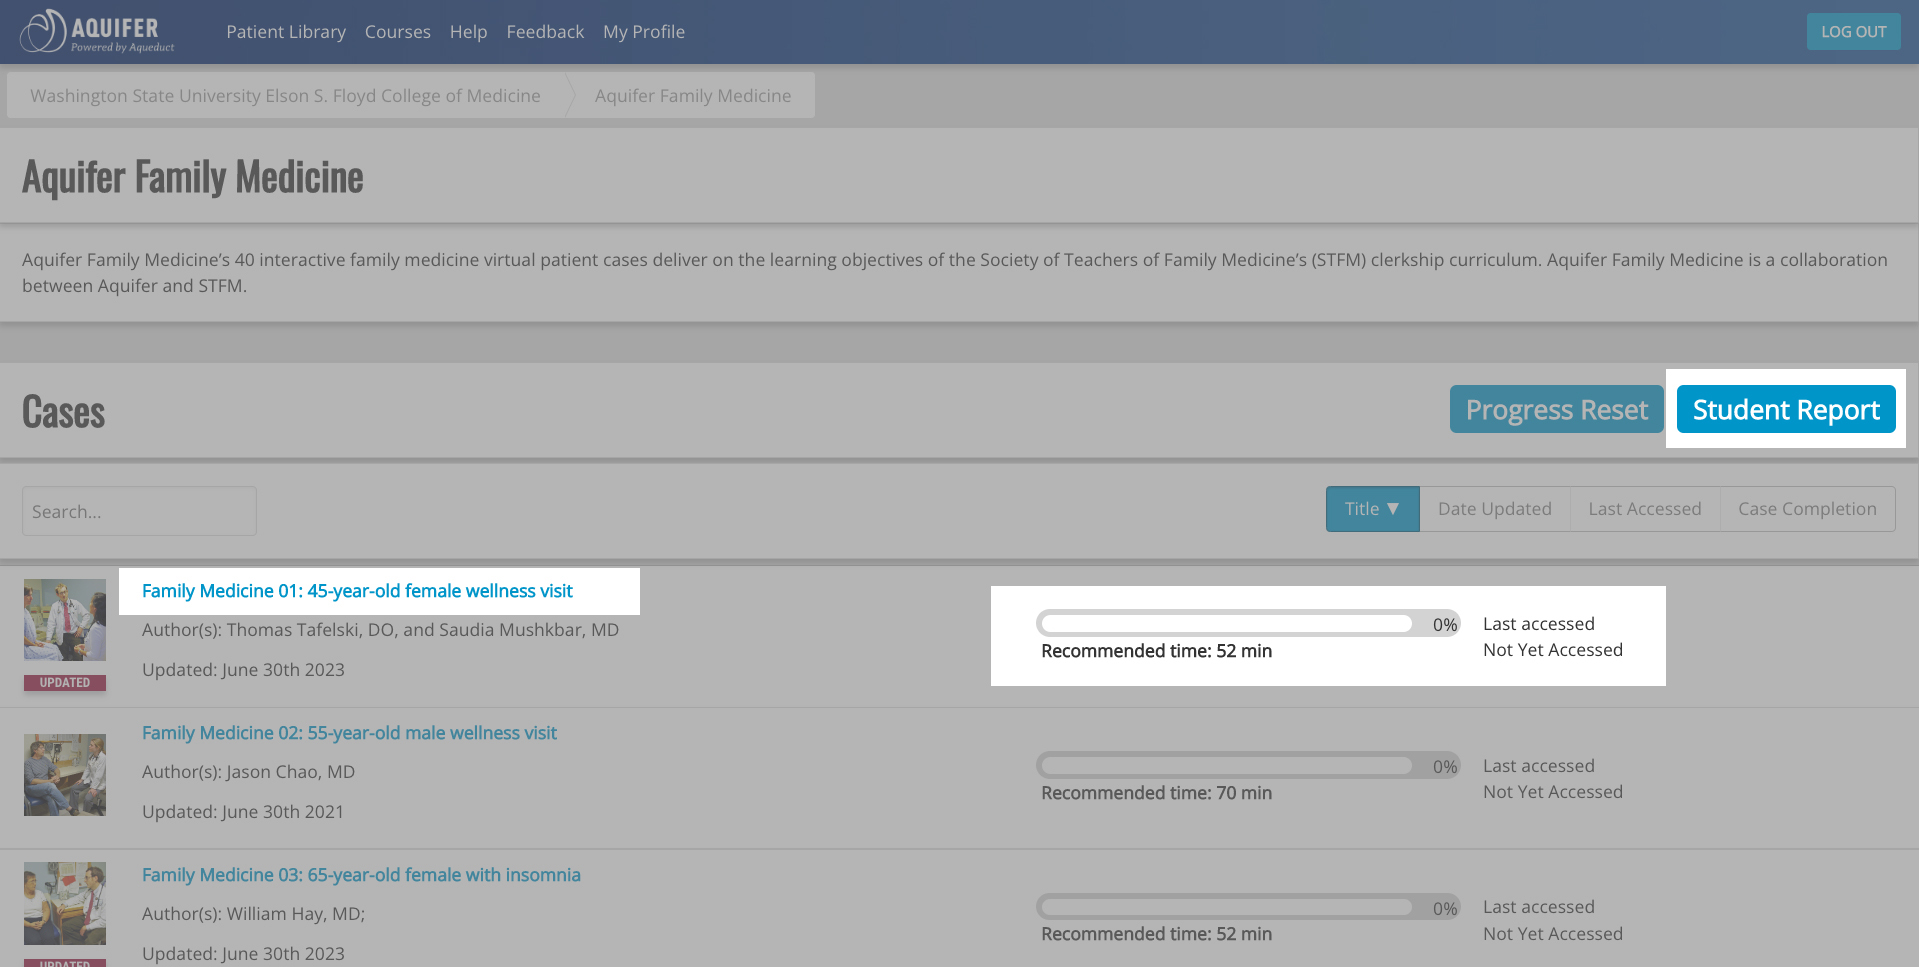This screenshot has height=967, width=1919.
Task: Click the Aquifer logo in header
Action: tap(98, 32)
